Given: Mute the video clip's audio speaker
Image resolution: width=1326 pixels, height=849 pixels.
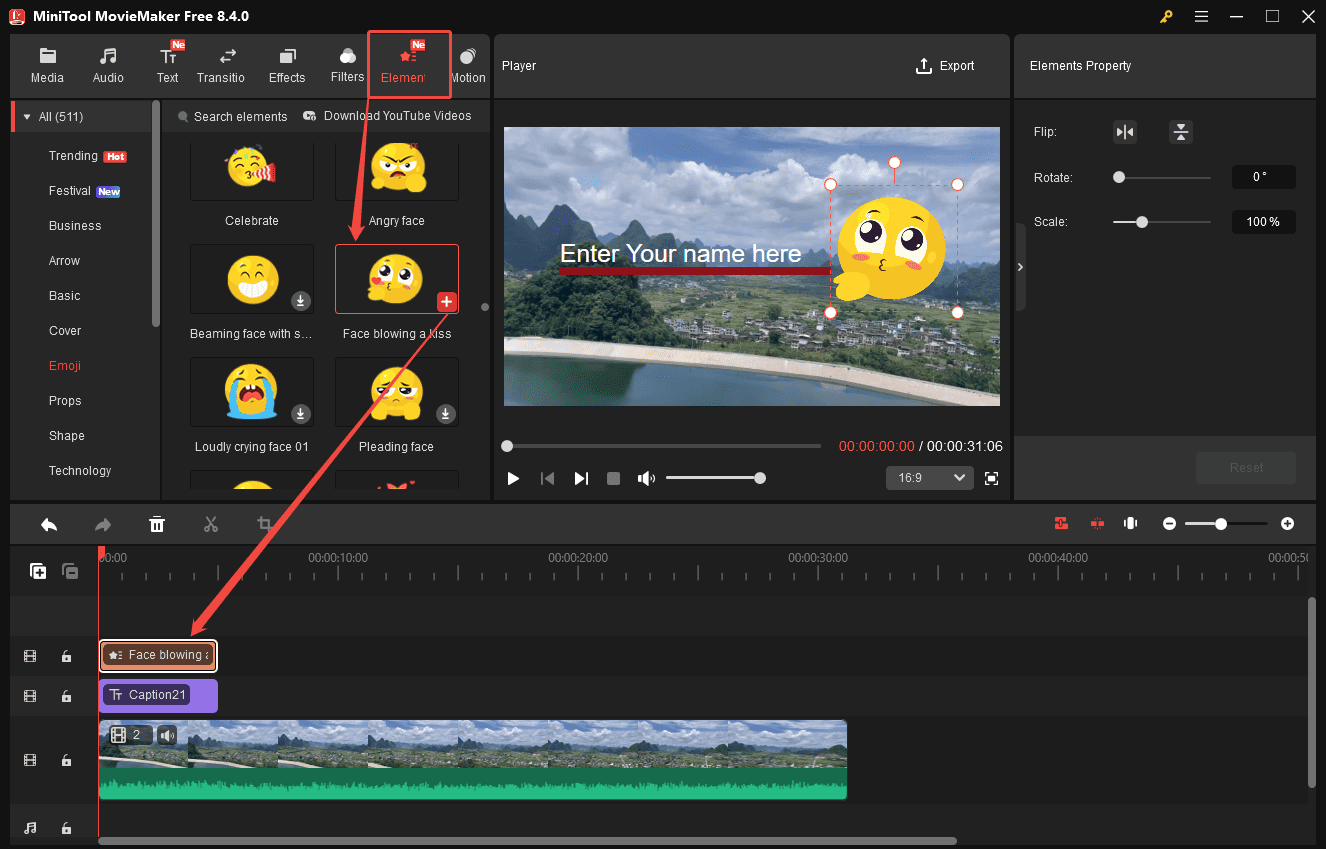Looking at the screenshot, I should coord(167,734).
